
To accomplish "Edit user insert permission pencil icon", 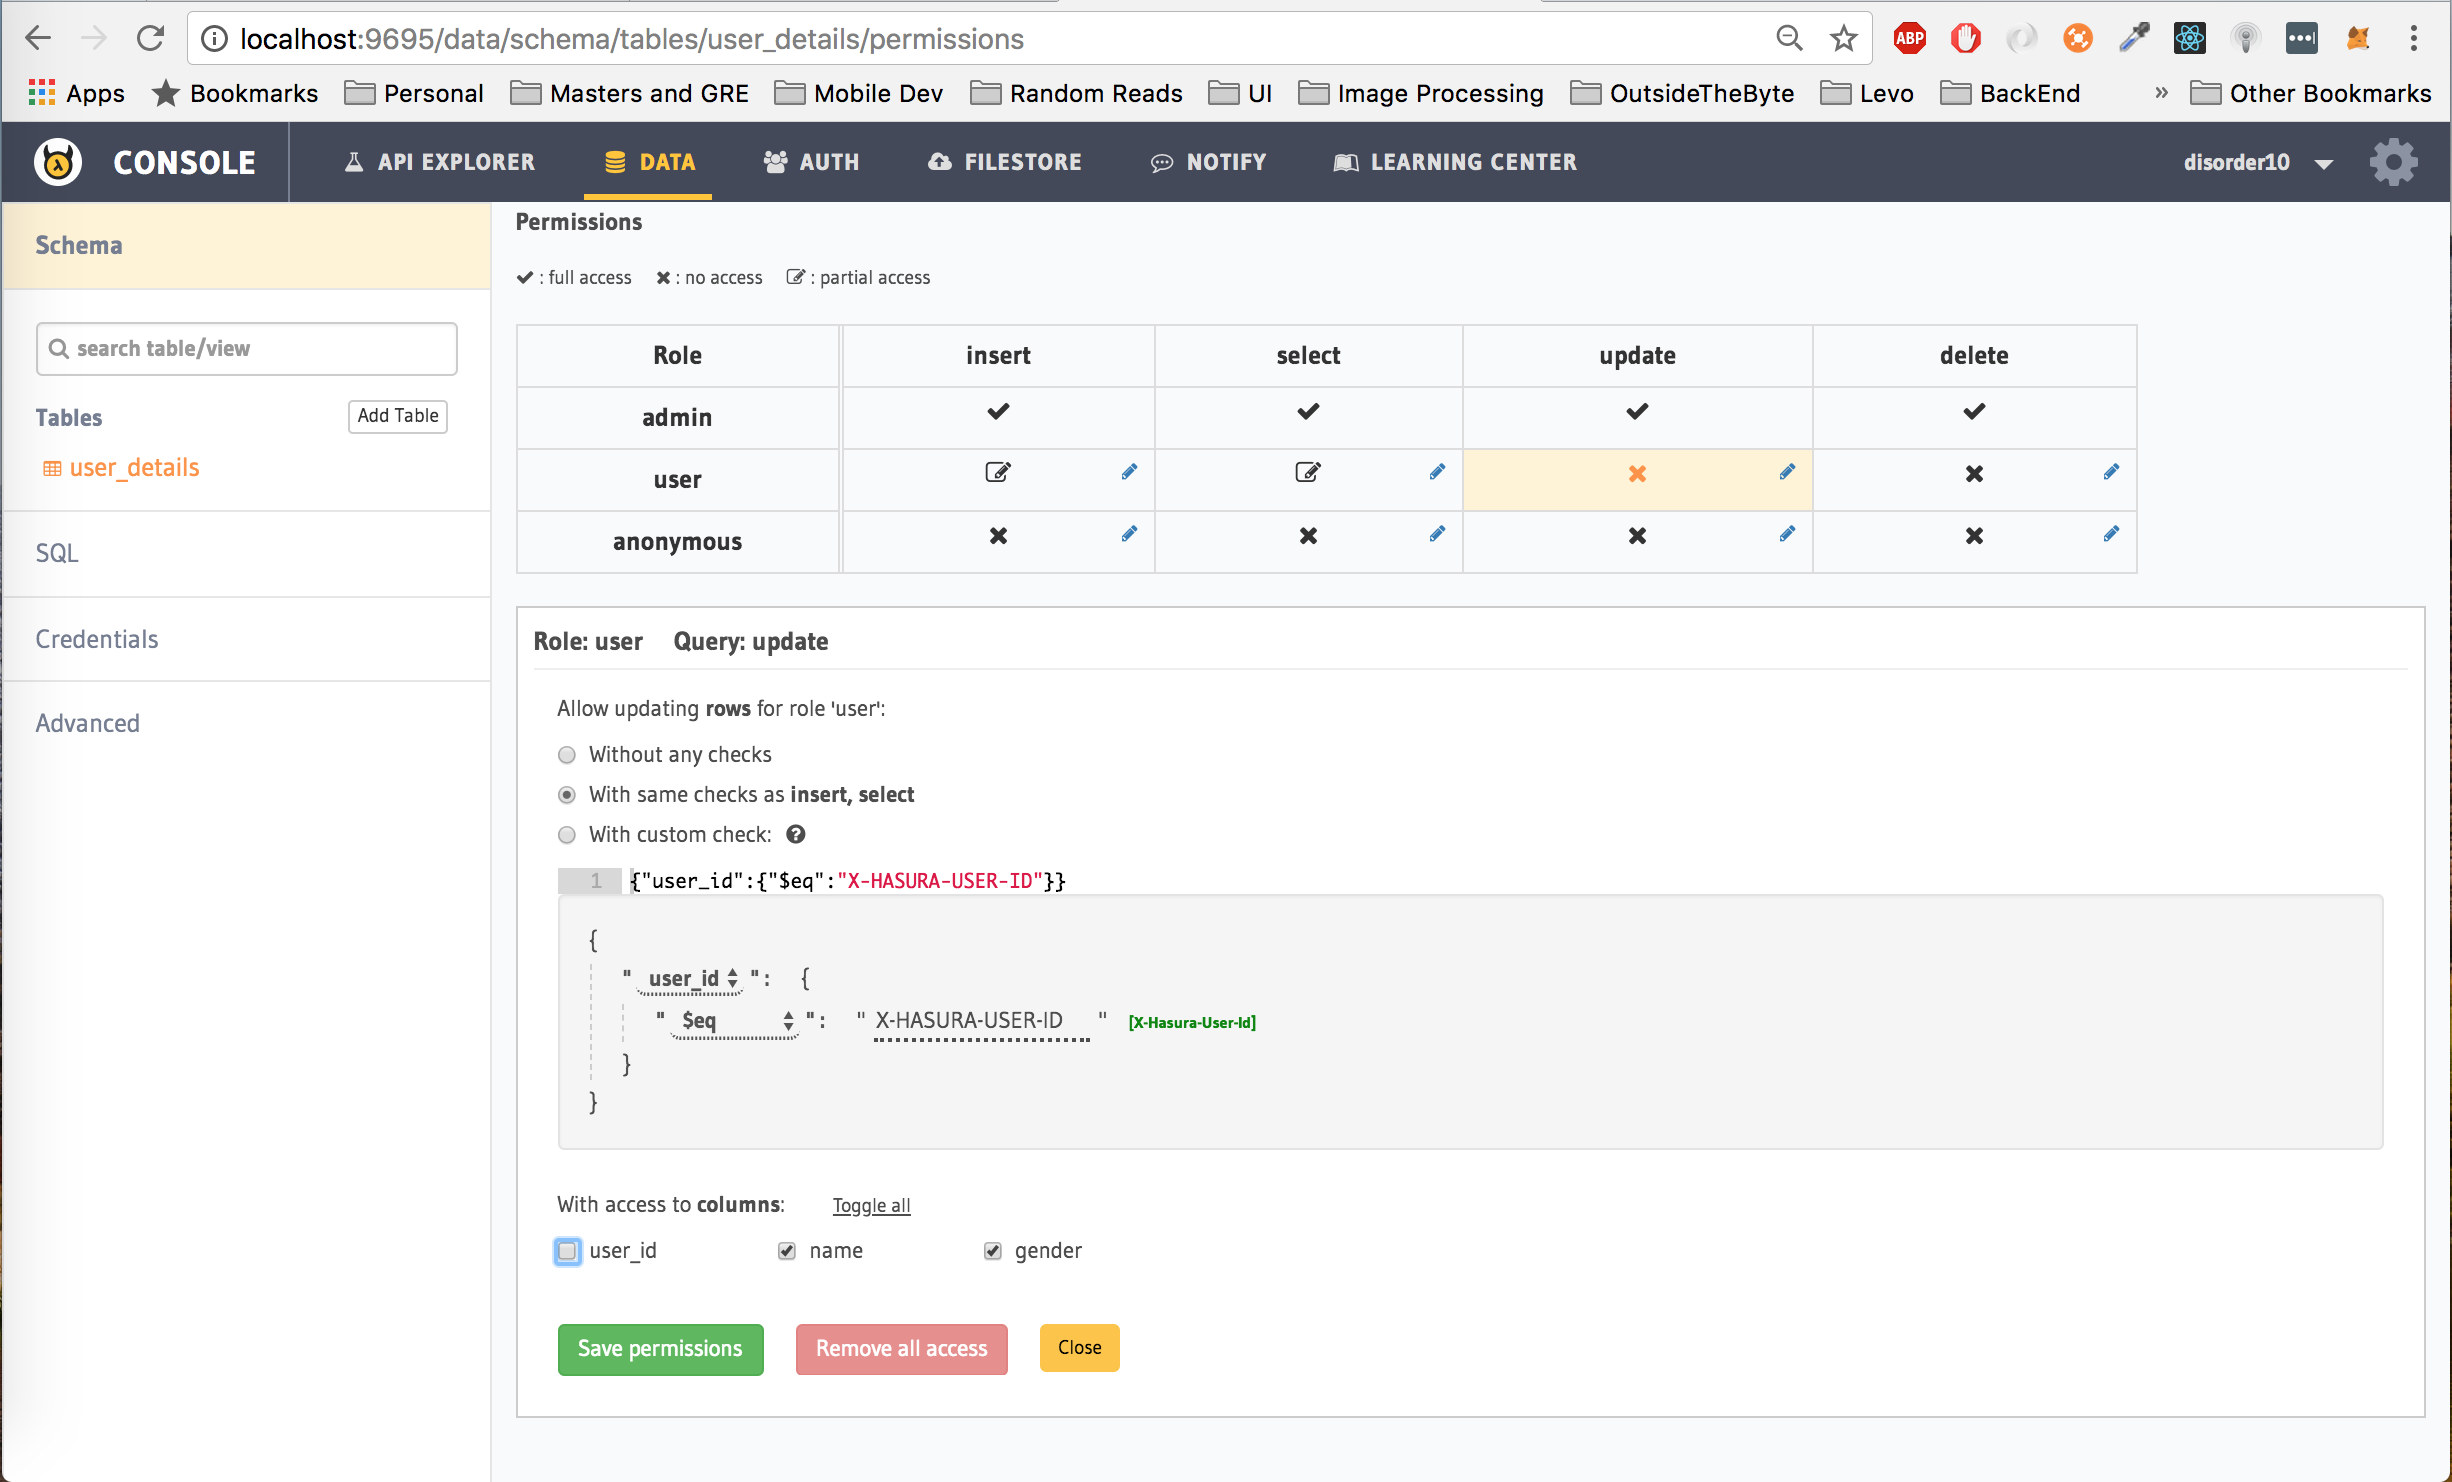I will click(x=1129, y=472).
